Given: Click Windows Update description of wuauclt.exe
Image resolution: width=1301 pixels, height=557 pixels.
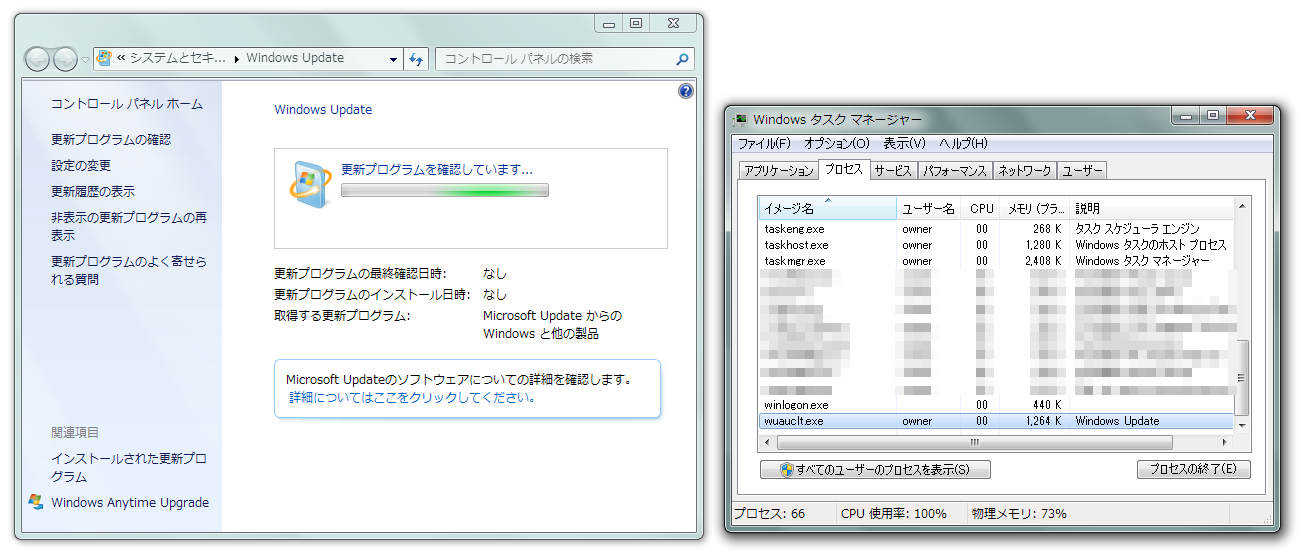Looking at the screenshot, I should pyautogui.click(x=1117, y=421).
